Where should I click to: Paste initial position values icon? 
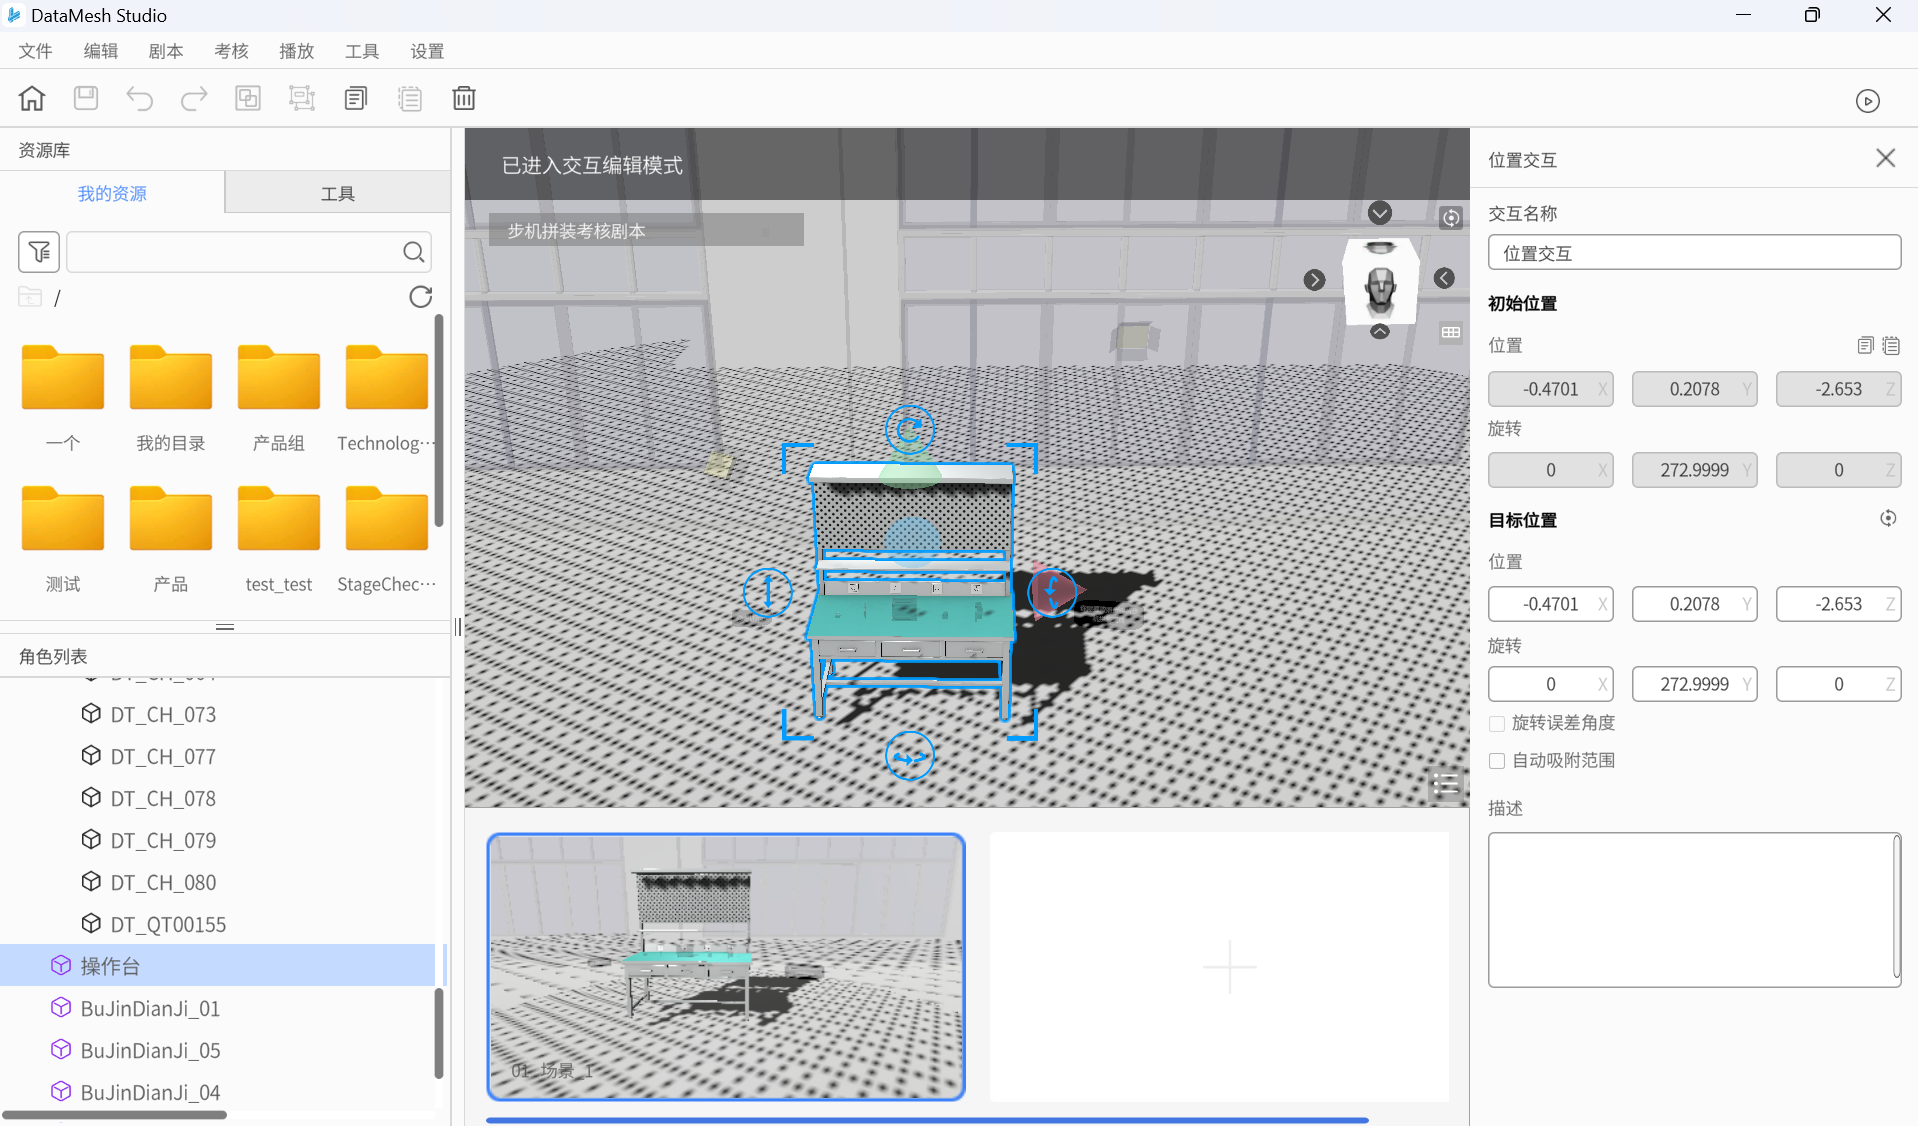(x=1891, y=345)
